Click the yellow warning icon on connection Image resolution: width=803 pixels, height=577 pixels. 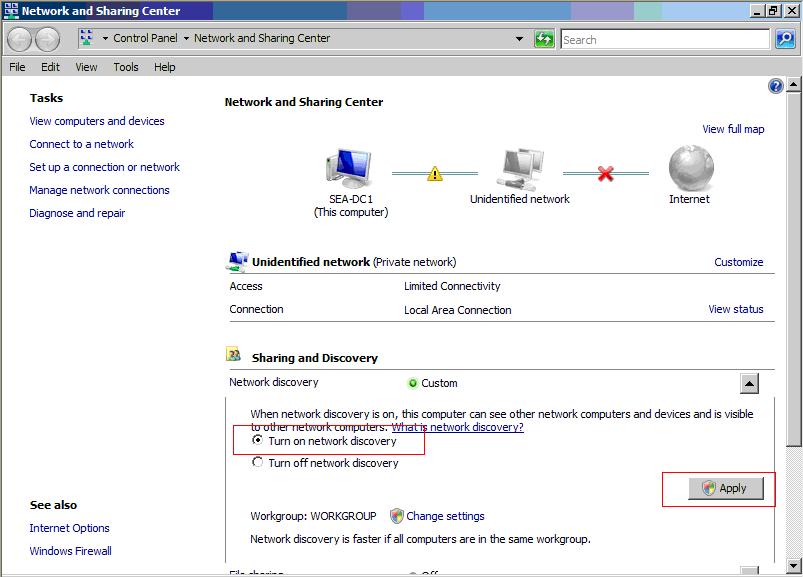[x=434, y=173]
